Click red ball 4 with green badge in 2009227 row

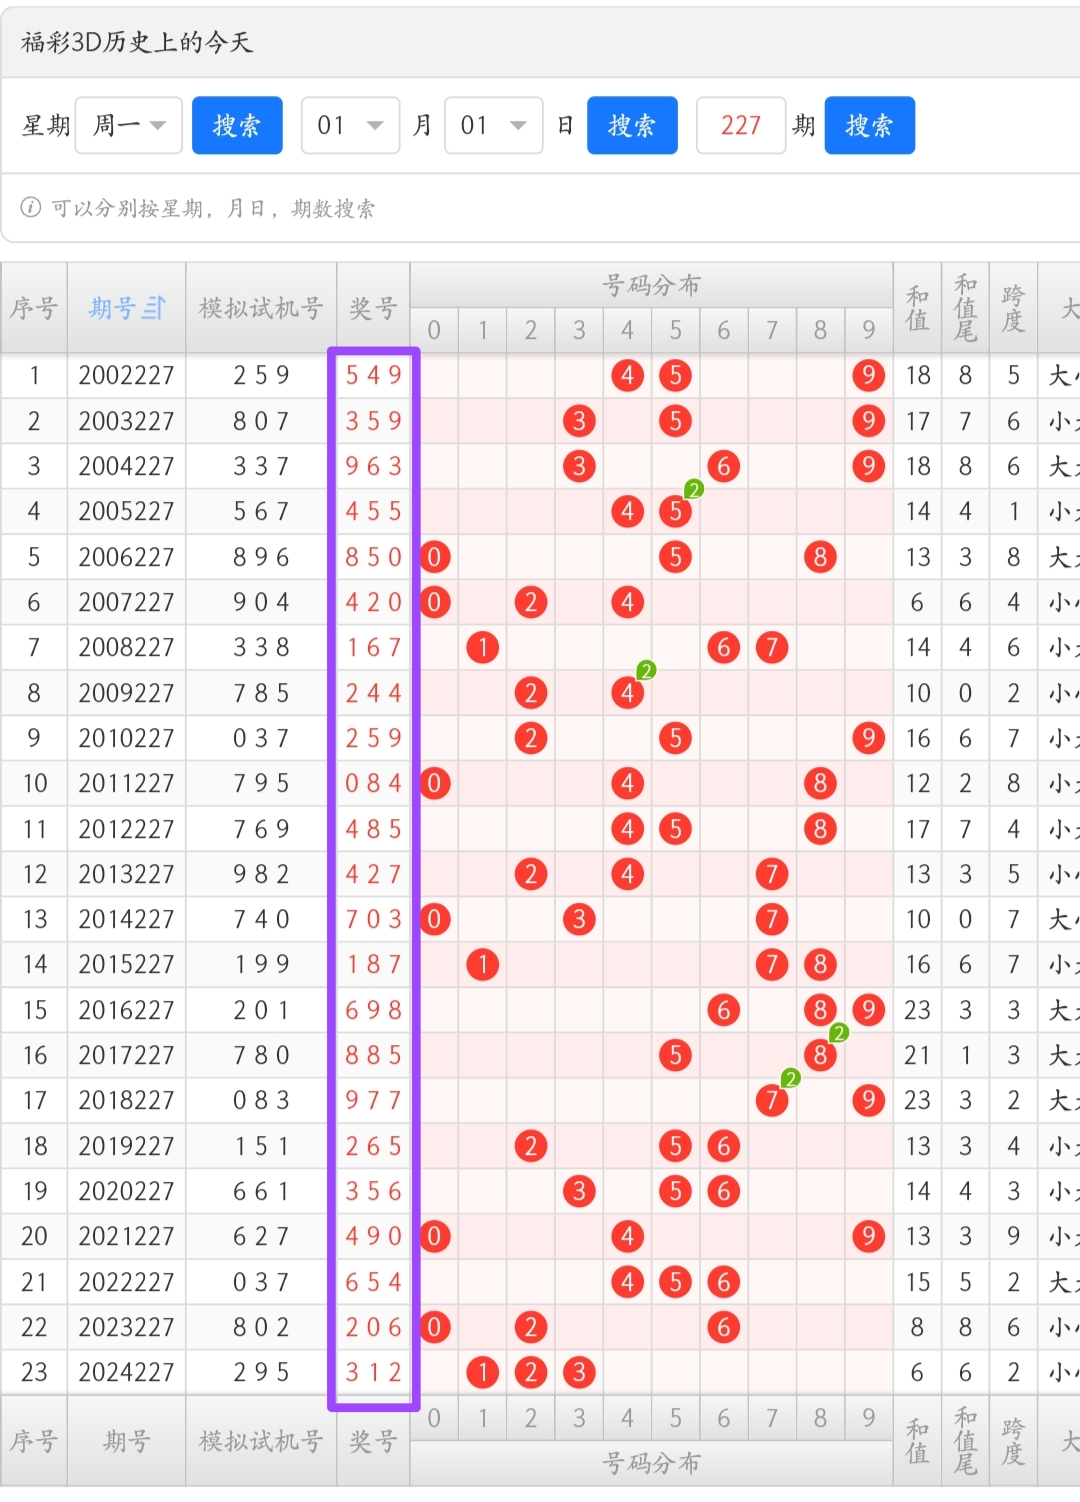(x=627, y=693)
